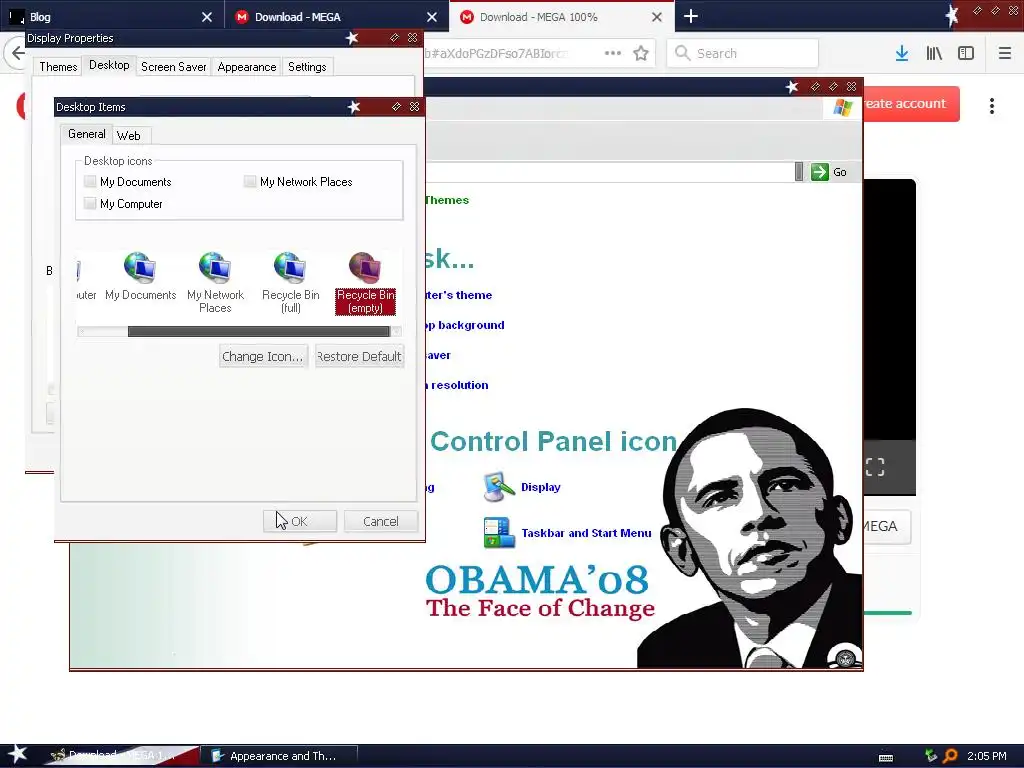Screen dimensions: 1024x768
Task: Open Firefox downloads arrow icon
Action: (901, 54)
